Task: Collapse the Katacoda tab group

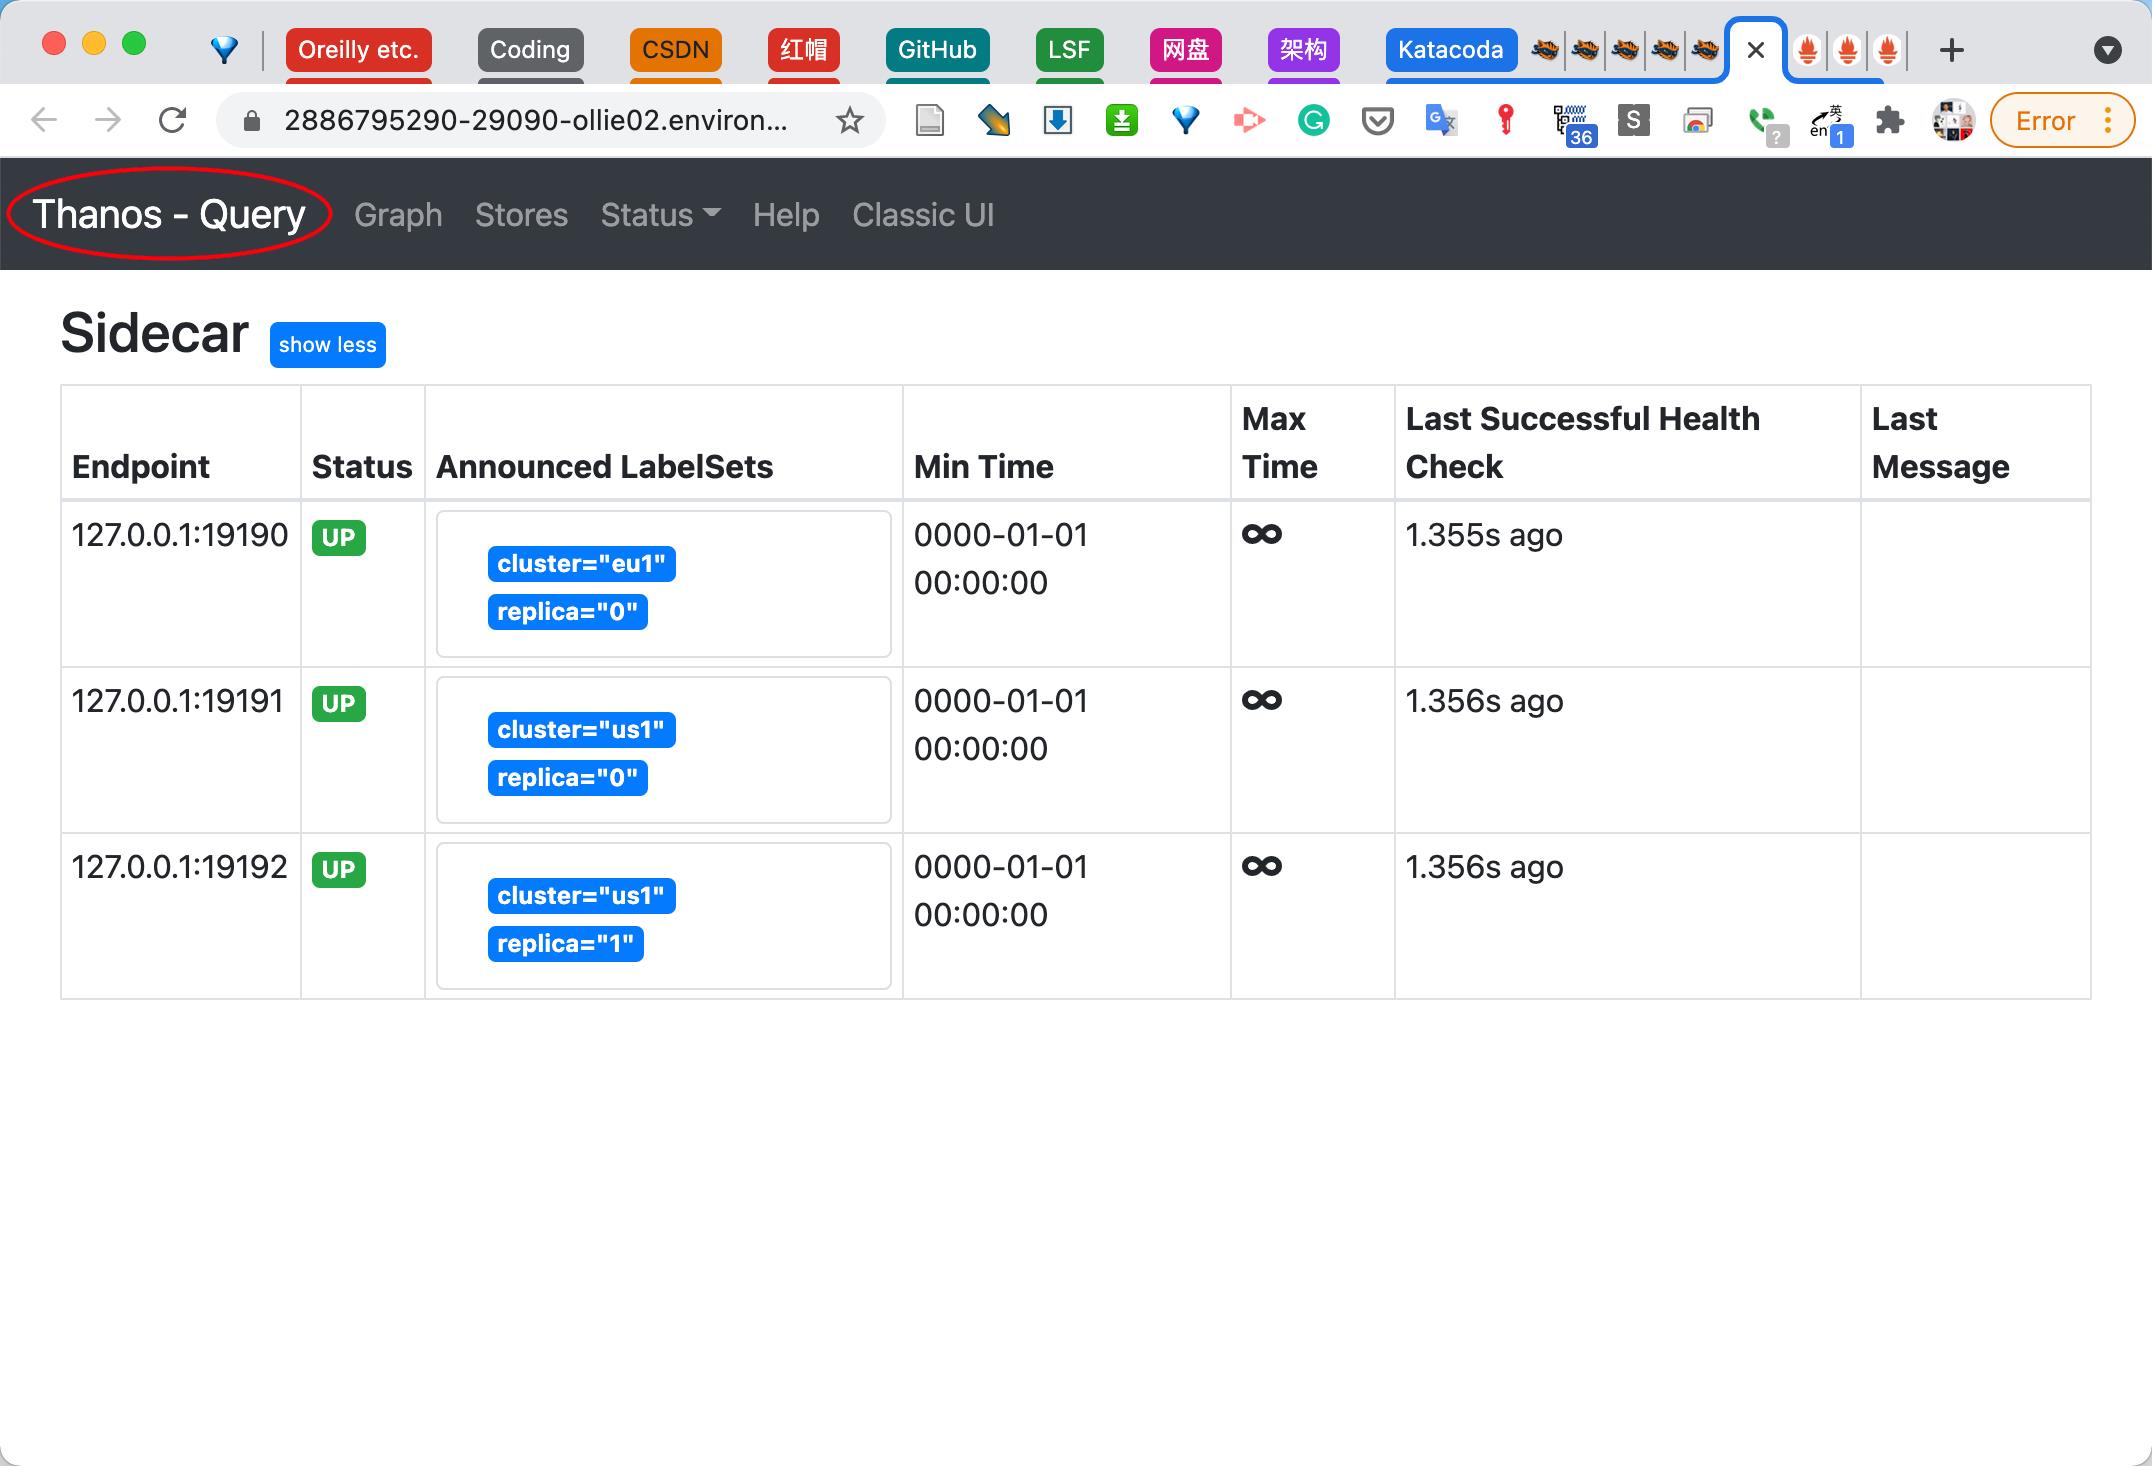Action: (x=1450, y=49)
